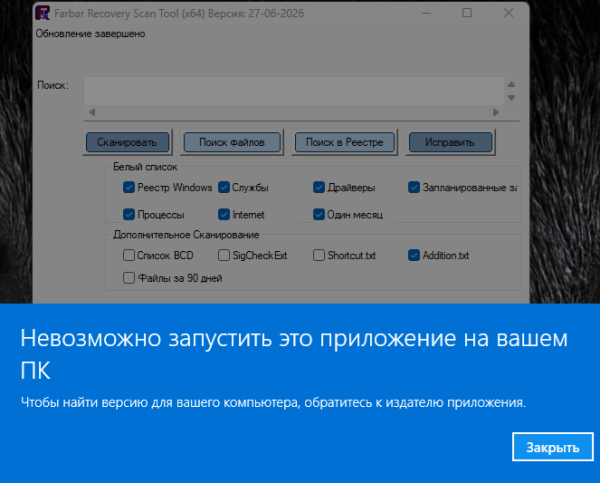Click the Поиск: label
Viewport: 600px width, 483px height.
pos(53,85)
